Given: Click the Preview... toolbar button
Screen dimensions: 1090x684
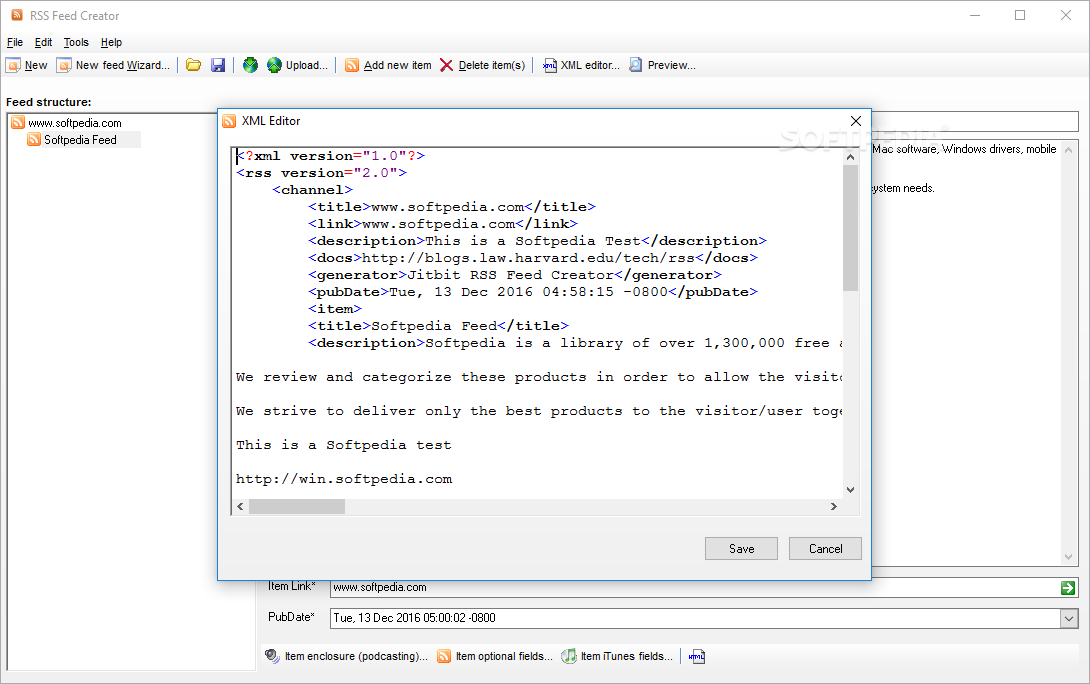Looking at the screenshot, I should click(662, 65).
